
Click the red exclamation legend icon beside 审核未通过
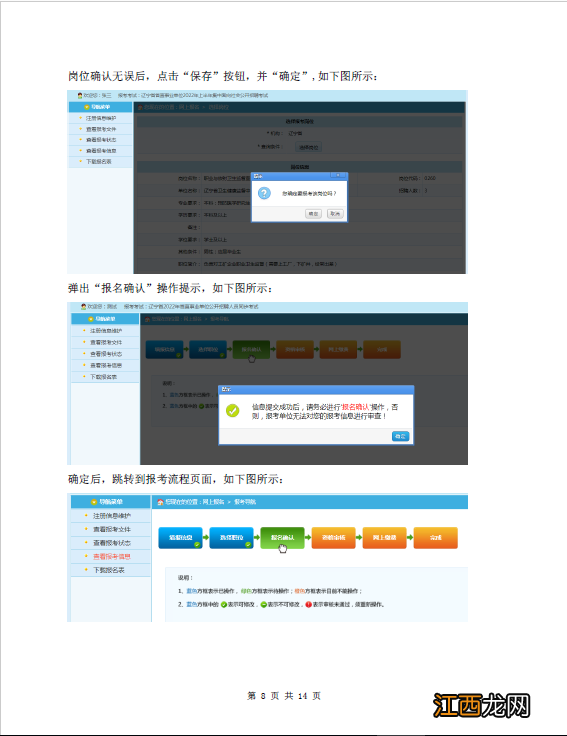tap(309, 605)
